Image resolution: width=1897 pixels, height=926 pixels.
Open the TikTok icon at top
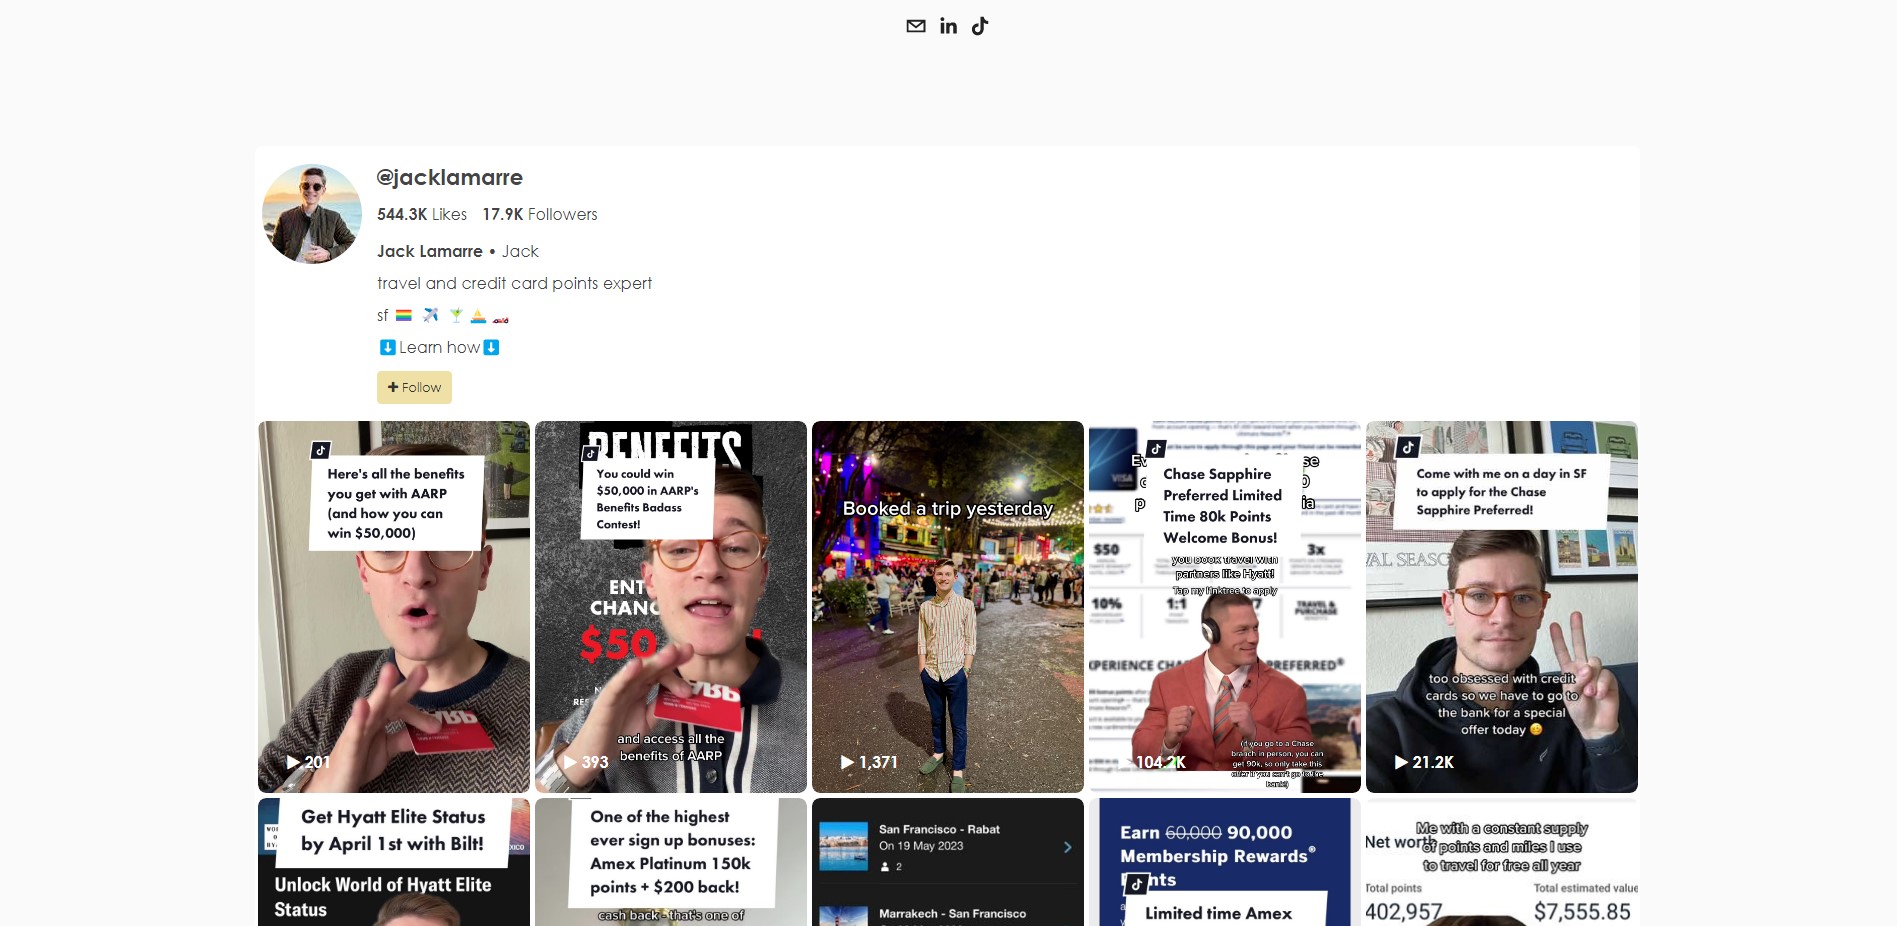980,26
